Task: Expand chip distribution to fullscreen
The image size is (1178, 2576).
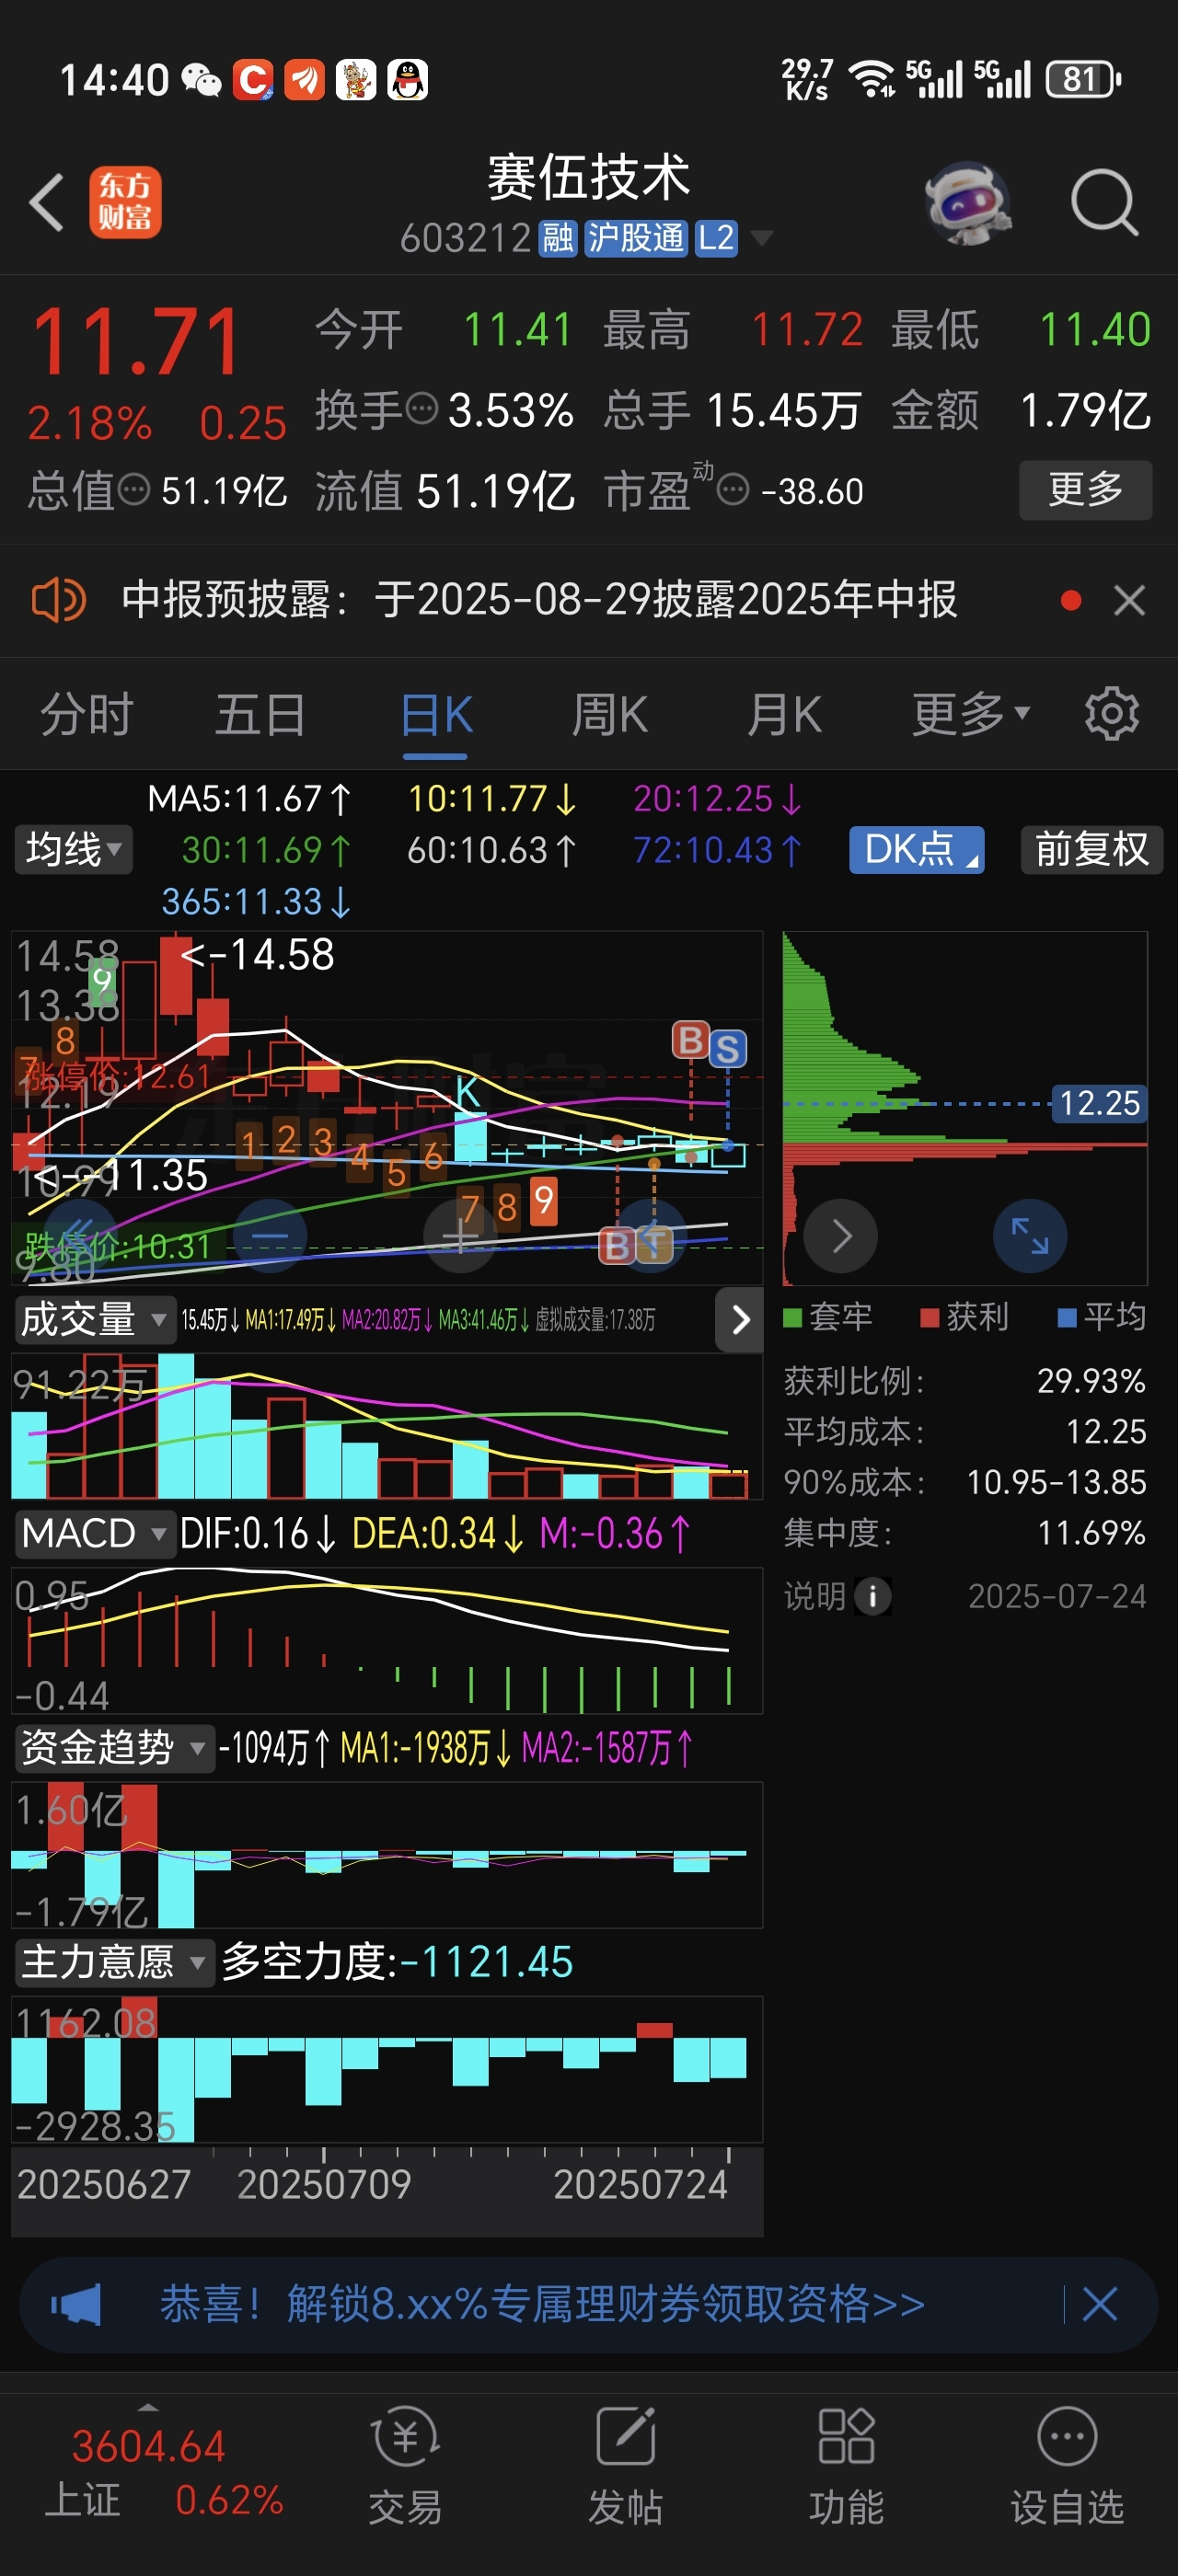Action: (x=1030, y=1236)
